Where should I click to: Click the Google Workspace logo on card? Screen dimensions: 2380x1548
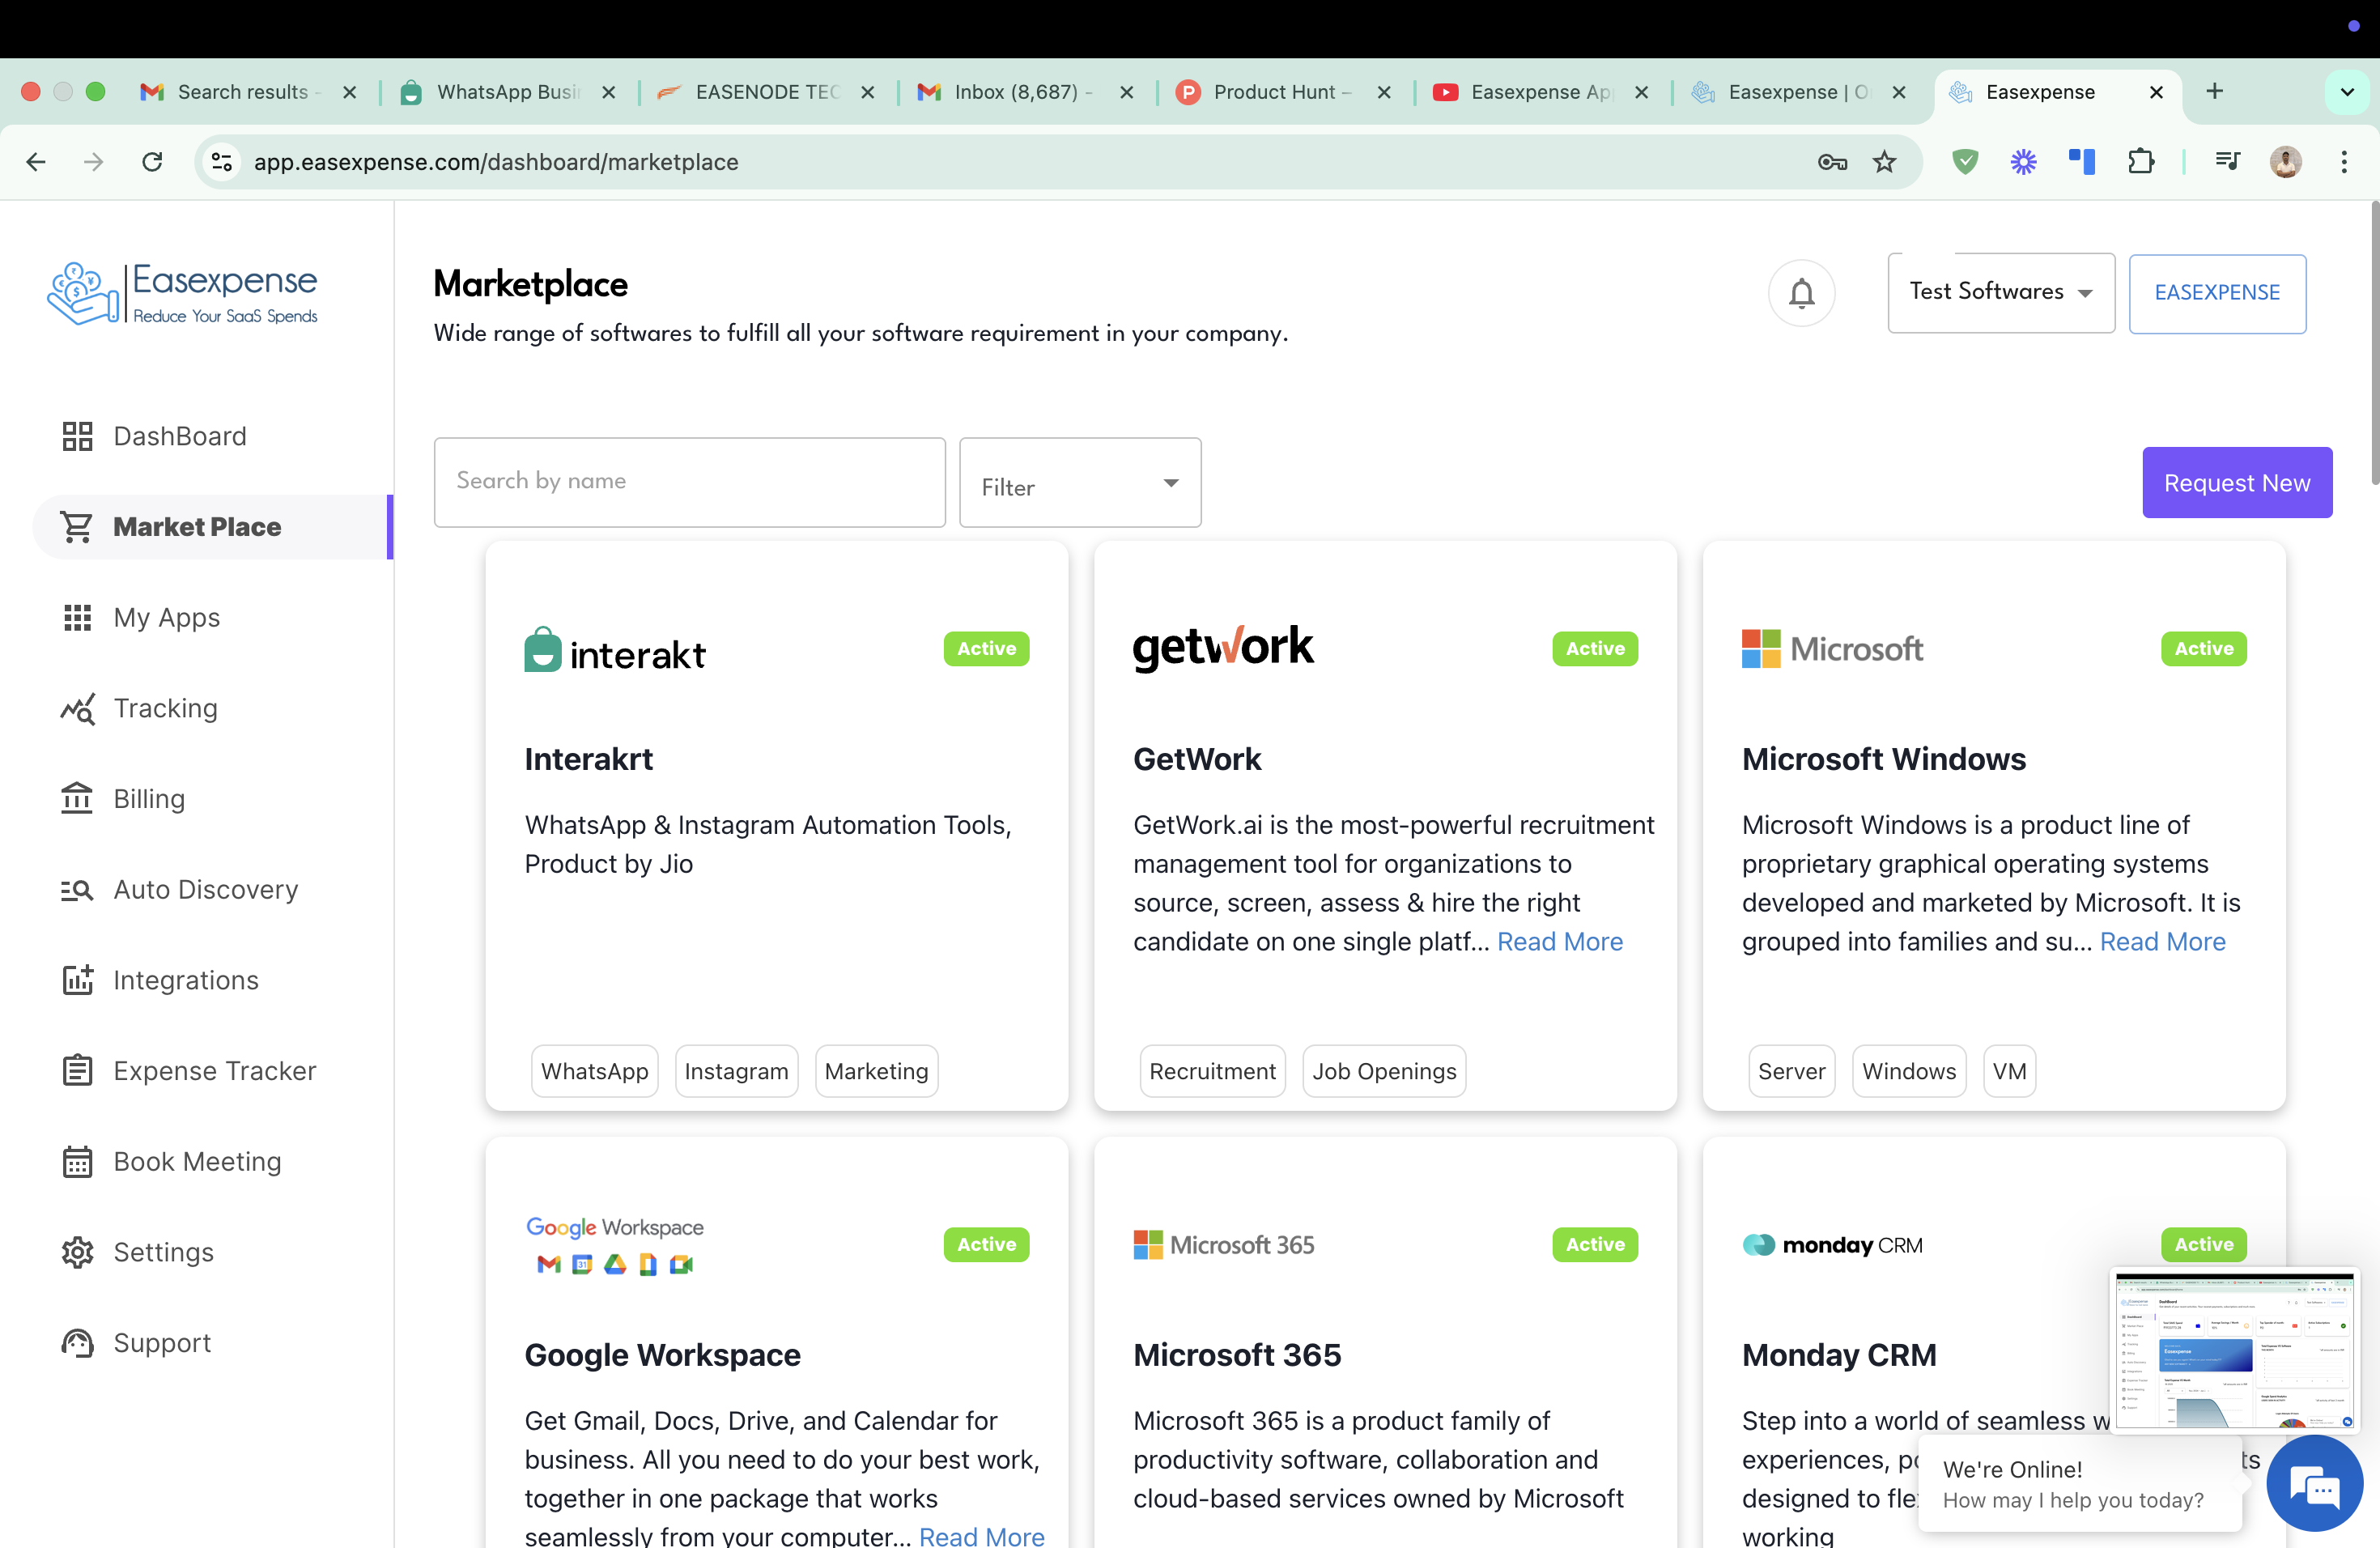[x=614, y=1244]
